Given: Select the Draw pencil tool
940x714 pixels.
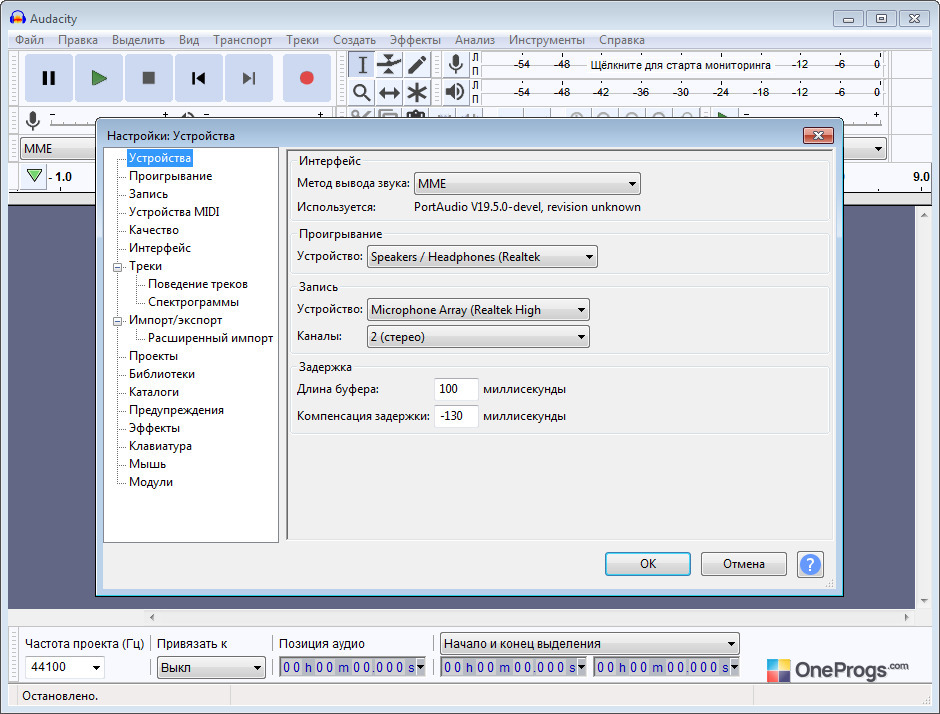Looking at the screenshot, I should click(417, 64).
